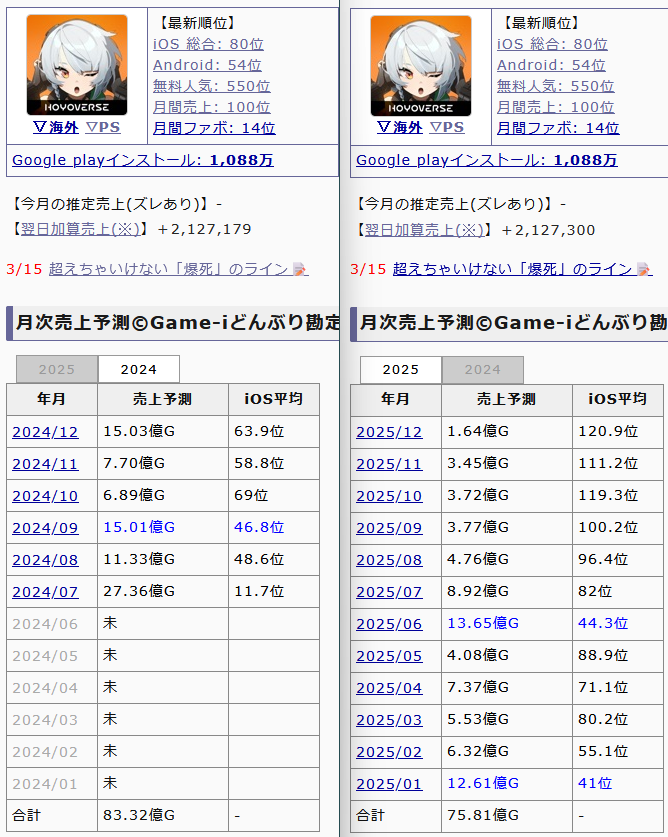Screen dimensions: 668x837
Task: Open 月間ファボ: 14位 link in right panel
Action: pos(558,128)
